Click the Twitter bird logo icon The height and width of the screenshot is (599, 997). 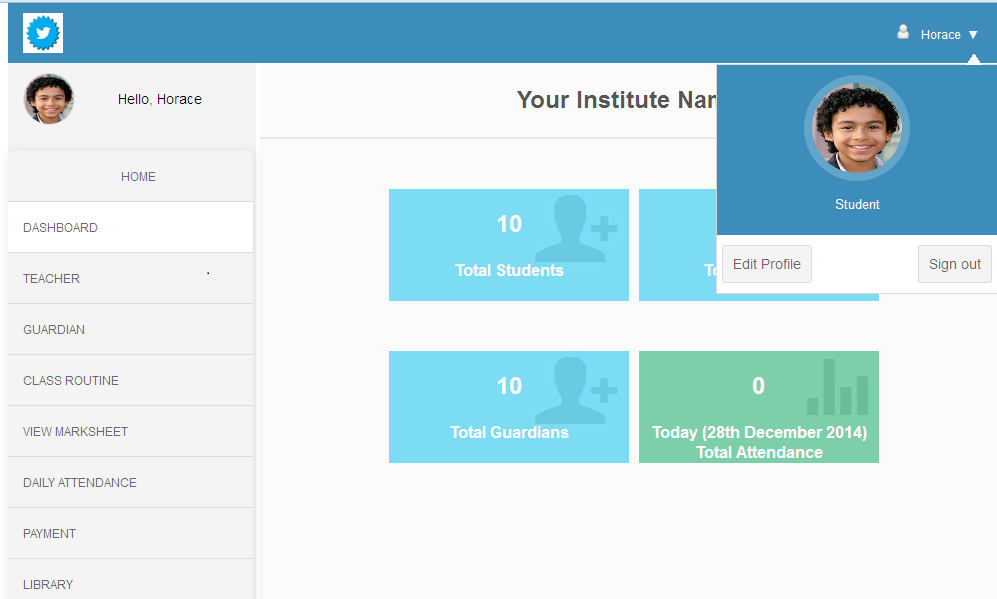[x=43, y=34]
